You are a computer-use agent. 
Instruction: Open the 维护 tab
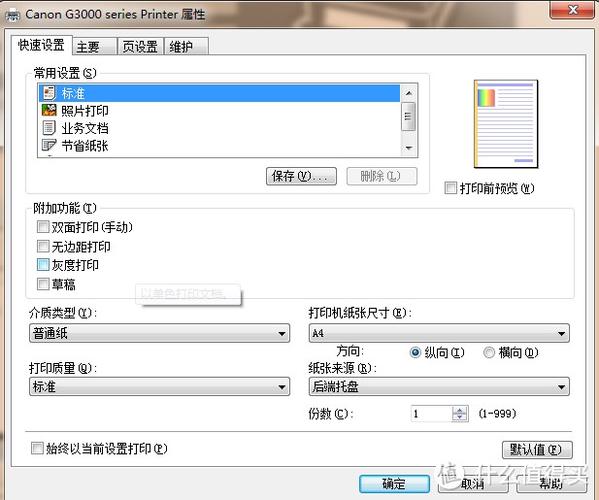click(x=186, y=47)
